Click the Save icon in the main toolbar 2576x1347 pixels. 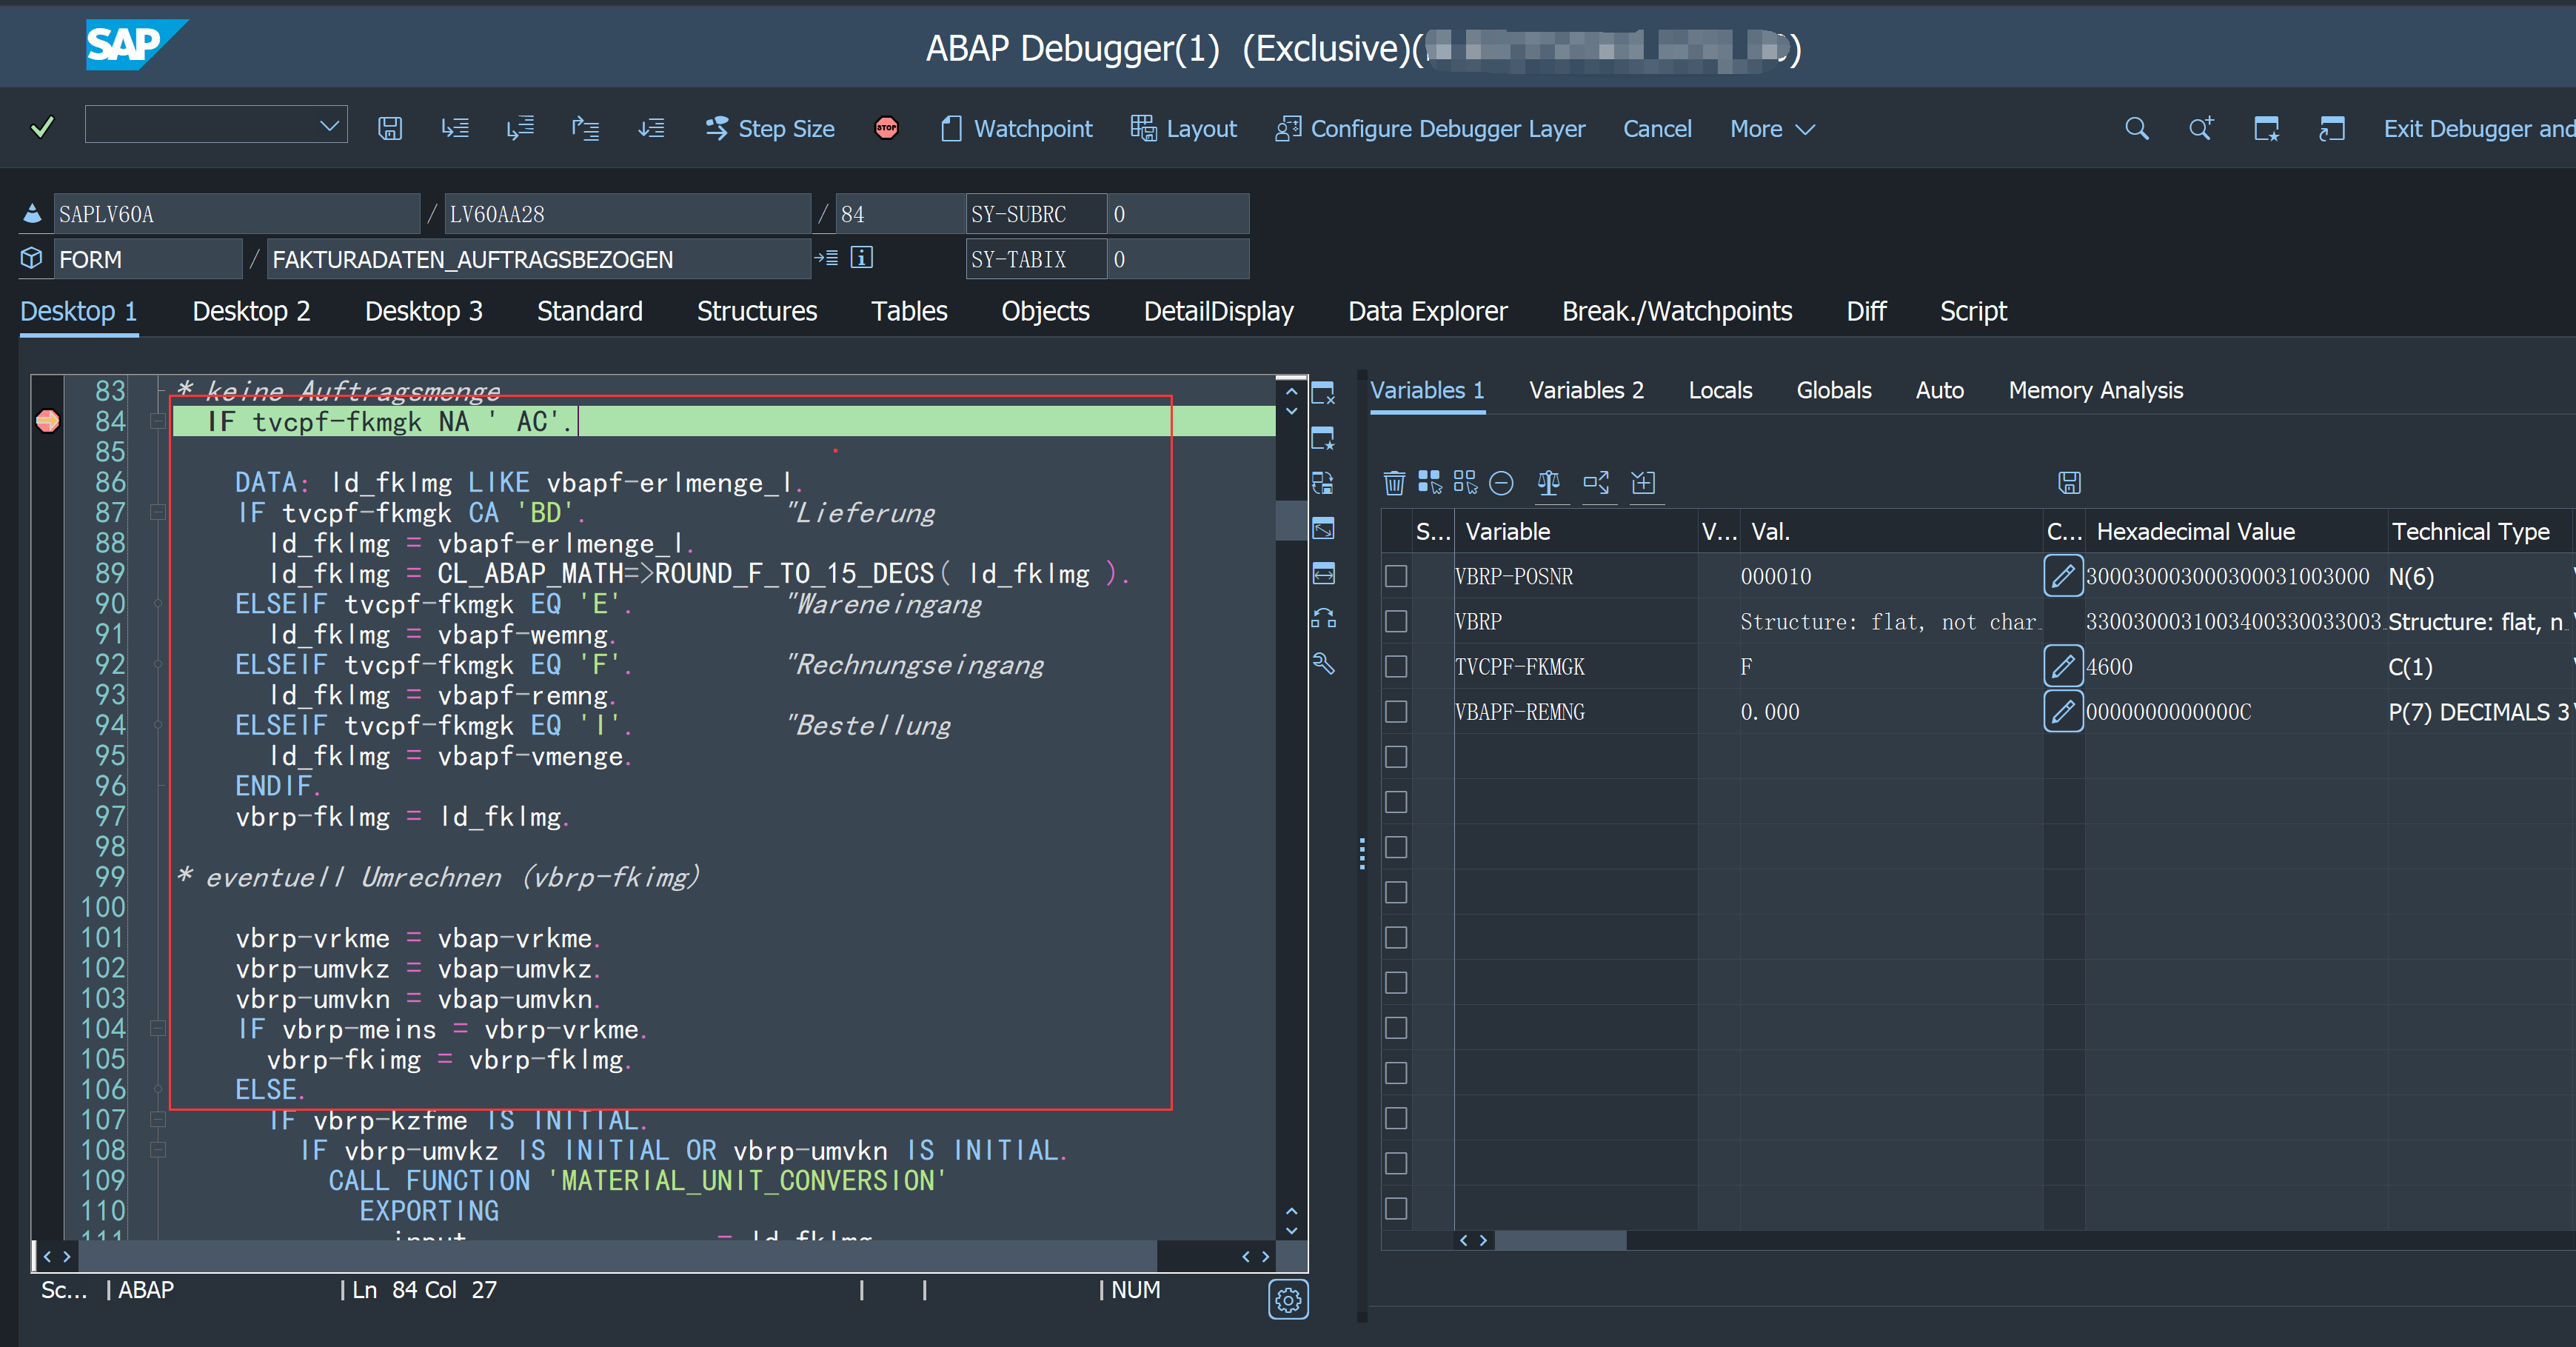click(x=390, y=128)
